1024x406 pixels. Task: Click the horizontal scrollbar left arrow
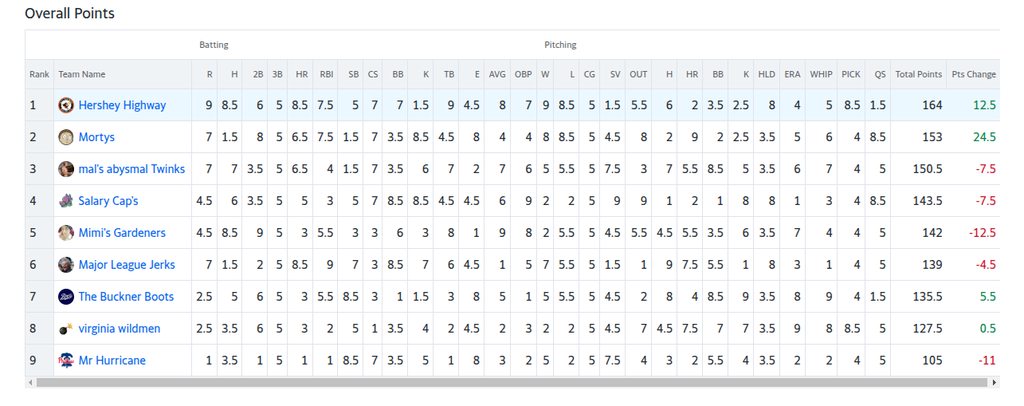(29, 382)
